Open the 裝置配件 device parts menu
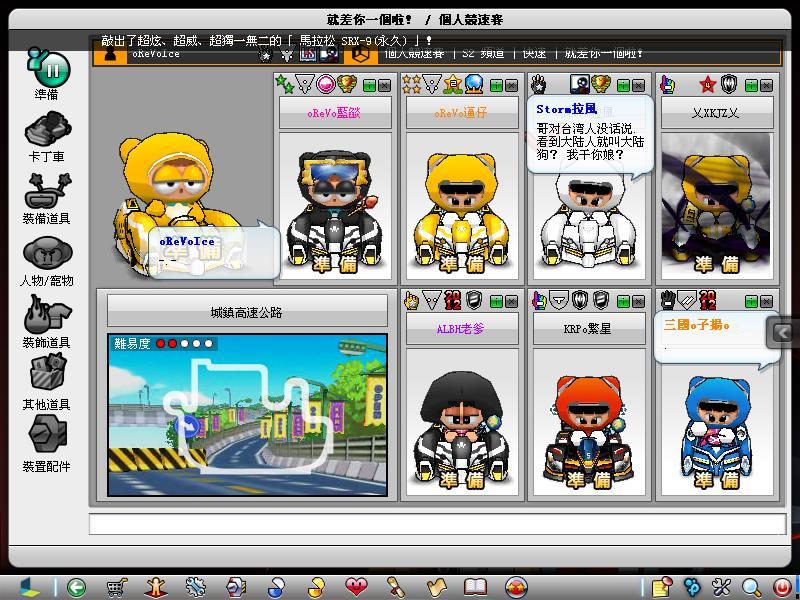This screenshot has width=800, height=600. point(47,436)
